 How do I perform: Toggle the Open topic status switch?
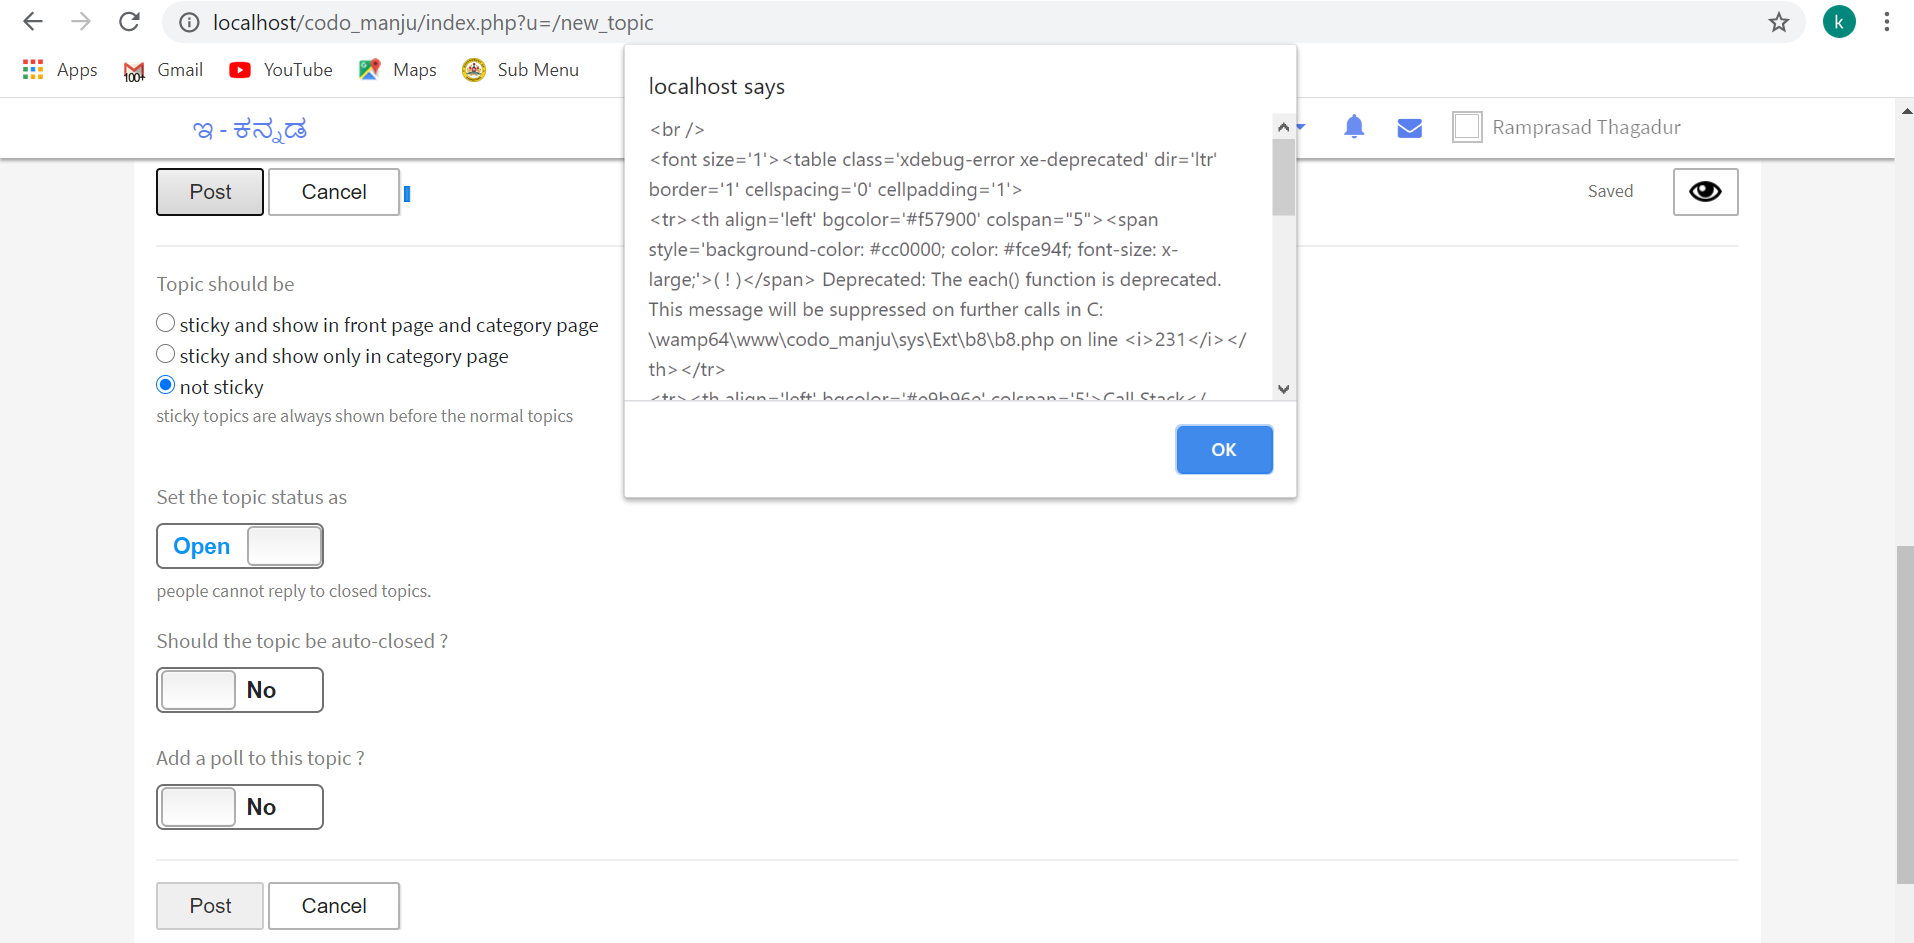pos(240,546)
